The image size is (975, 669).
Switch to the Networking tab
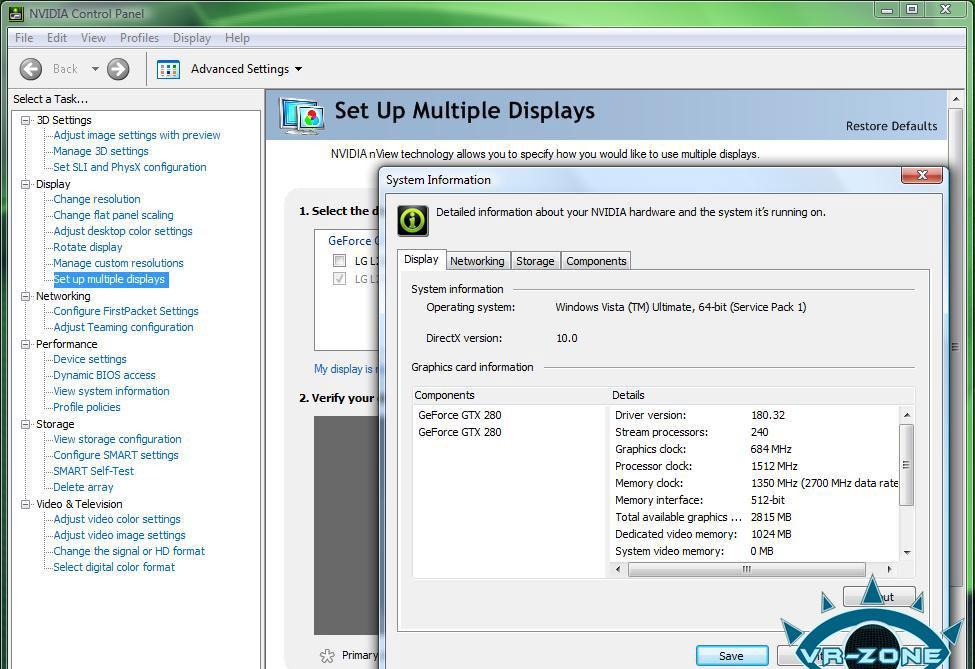(478, 261)
